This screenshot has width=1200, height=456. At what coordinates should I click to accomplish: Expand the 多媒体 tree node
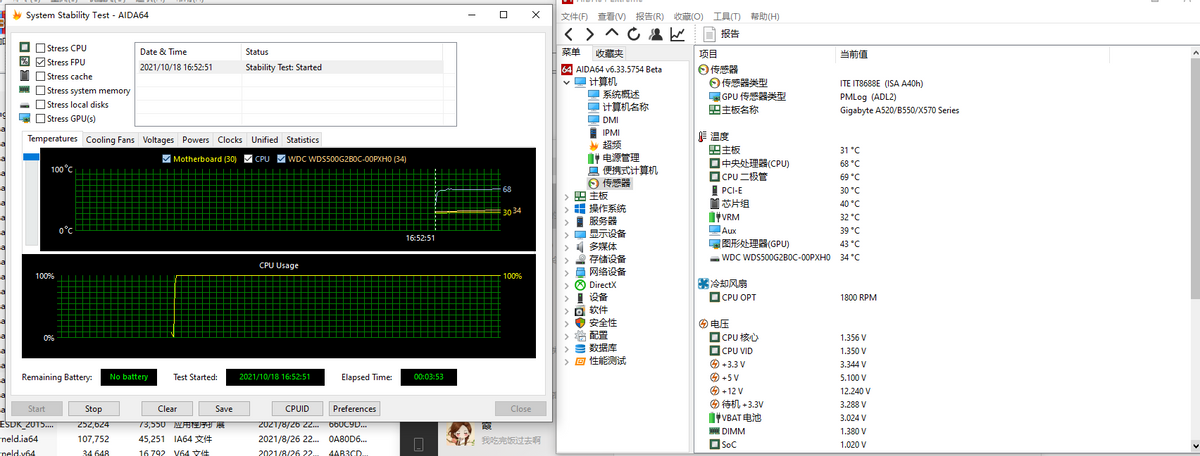567,247
